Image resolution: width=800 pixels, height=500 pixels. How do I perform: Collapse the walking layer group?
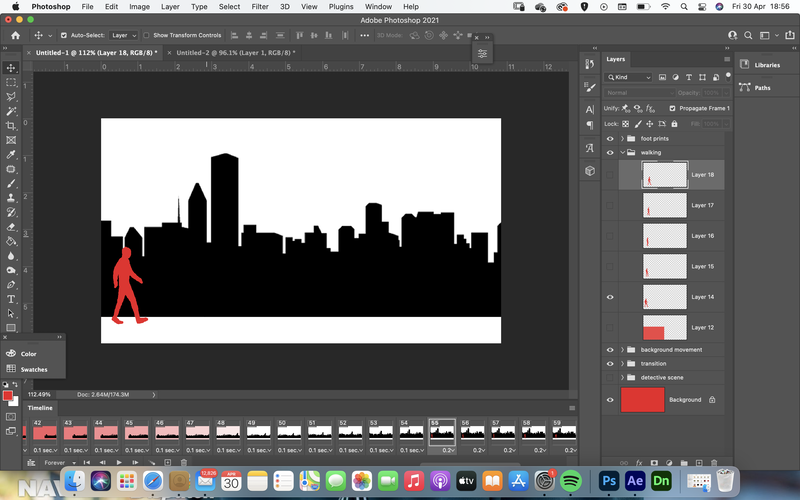click(622, 152)
